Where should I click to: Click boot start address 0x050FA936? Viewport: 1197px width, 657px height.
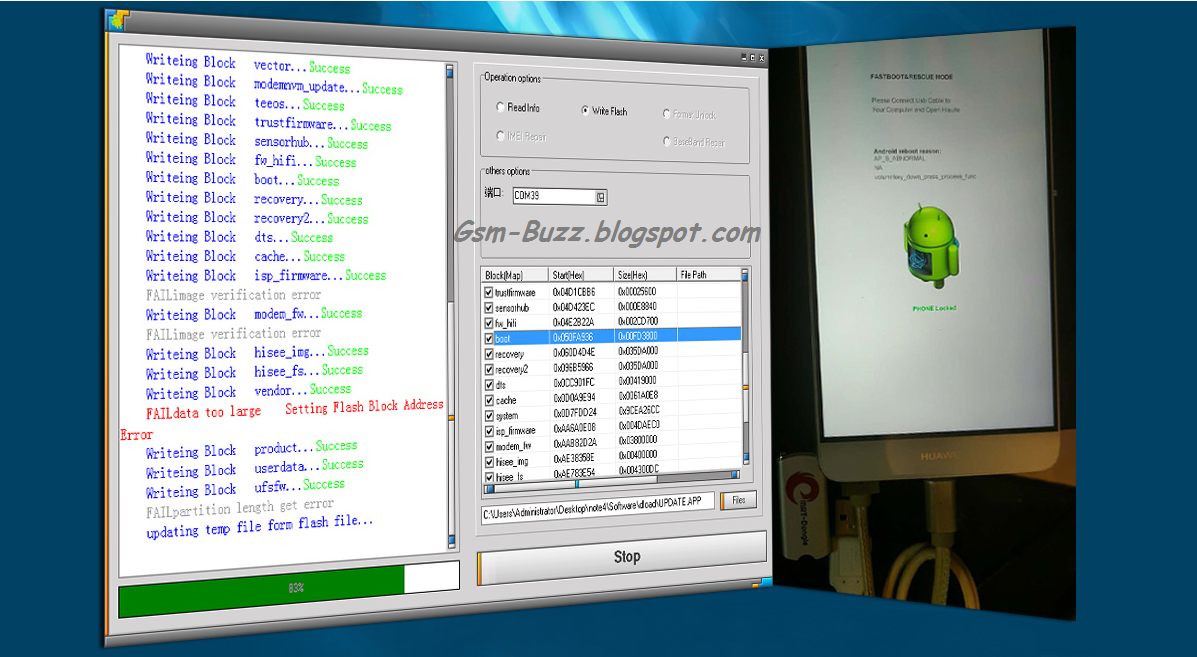click(573, 337)
